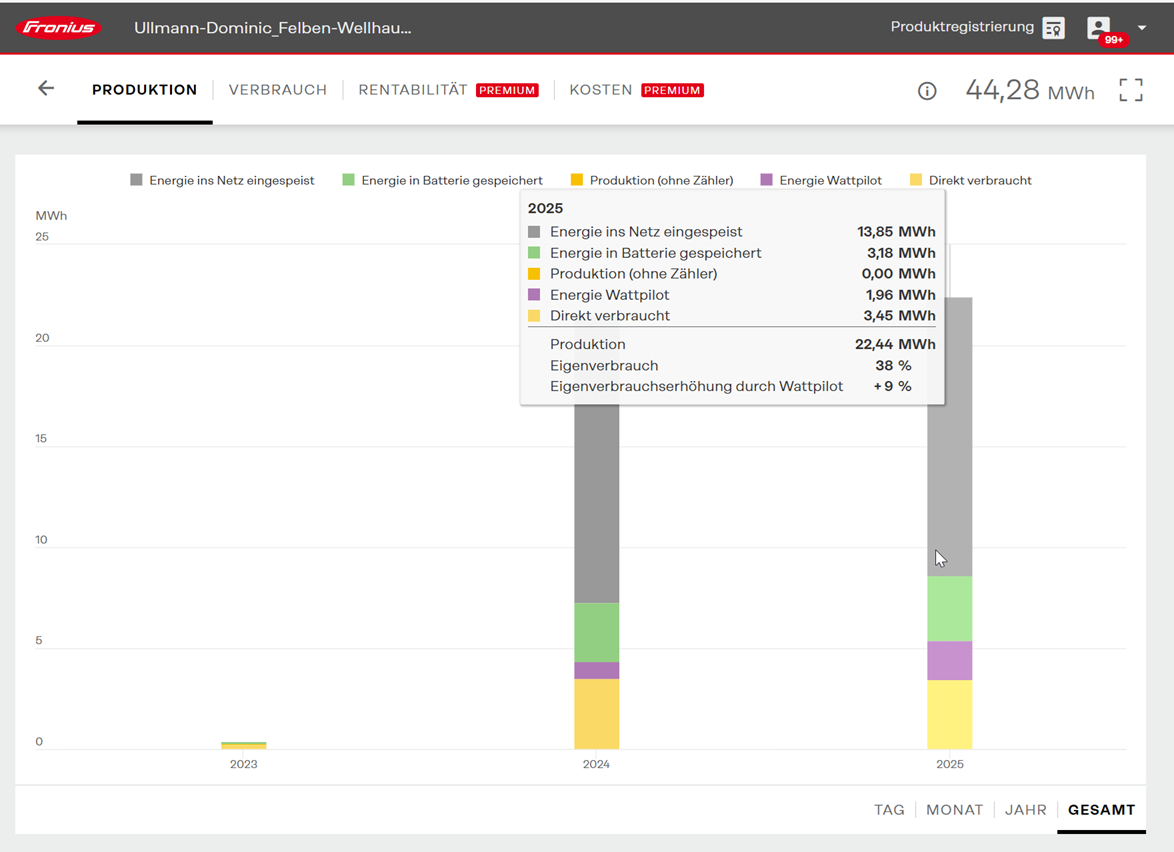Click the Fronius logo
This screenshot has width=1174, height=852.
click(x=59, y=28)
